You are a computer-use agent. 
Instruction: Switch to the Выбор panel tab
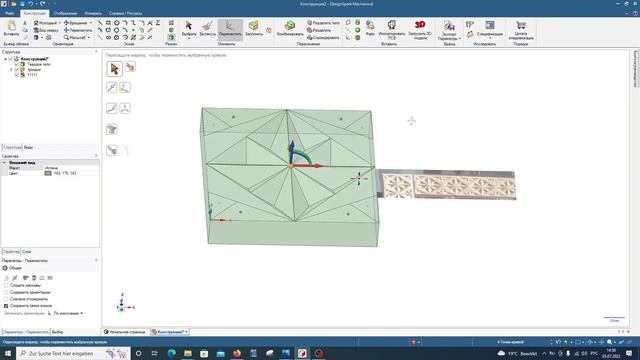(x=58, y=332)
